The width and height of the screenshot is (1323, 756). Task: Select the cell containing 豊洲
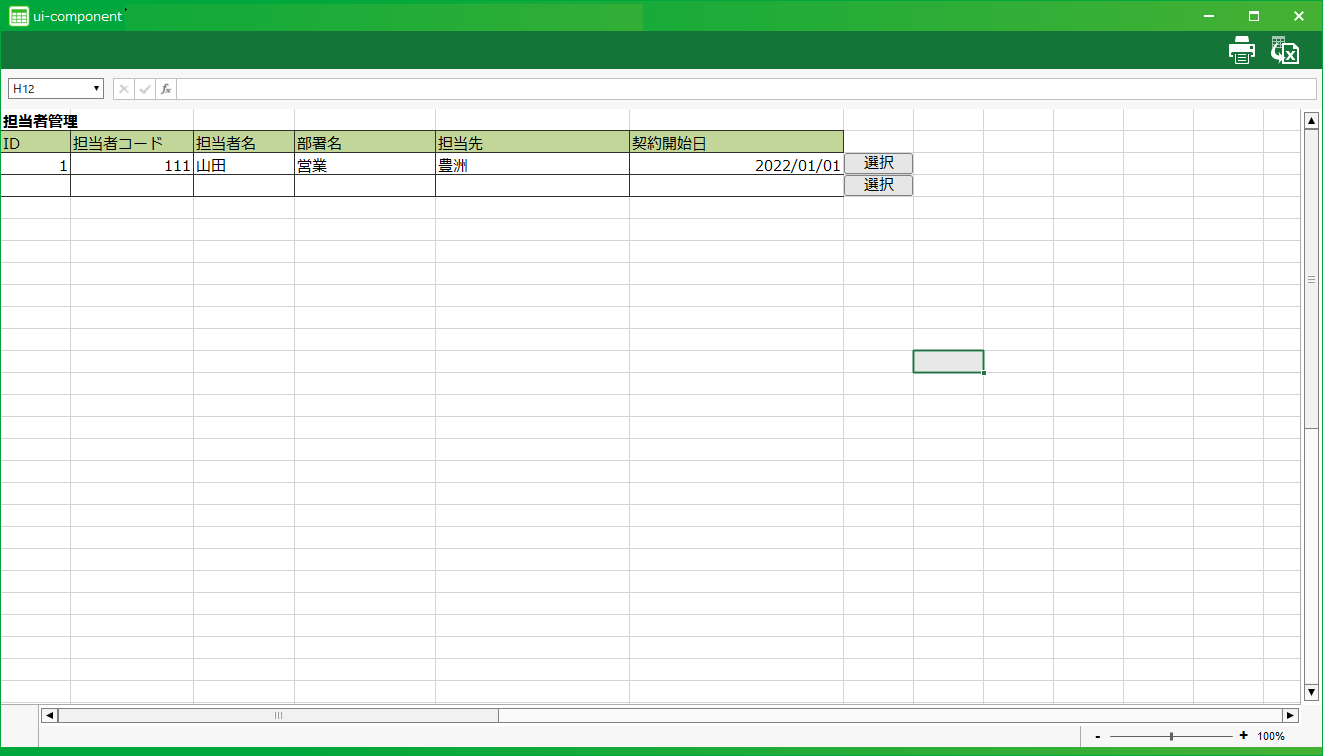click(532, 165)
